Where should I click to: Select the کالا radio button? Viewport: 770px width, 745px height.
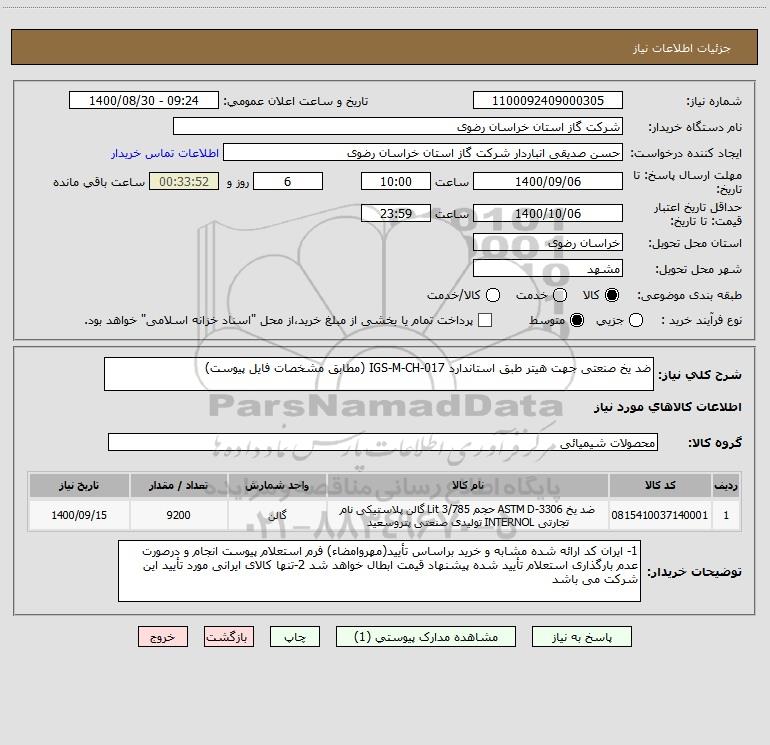pos(612,295)
